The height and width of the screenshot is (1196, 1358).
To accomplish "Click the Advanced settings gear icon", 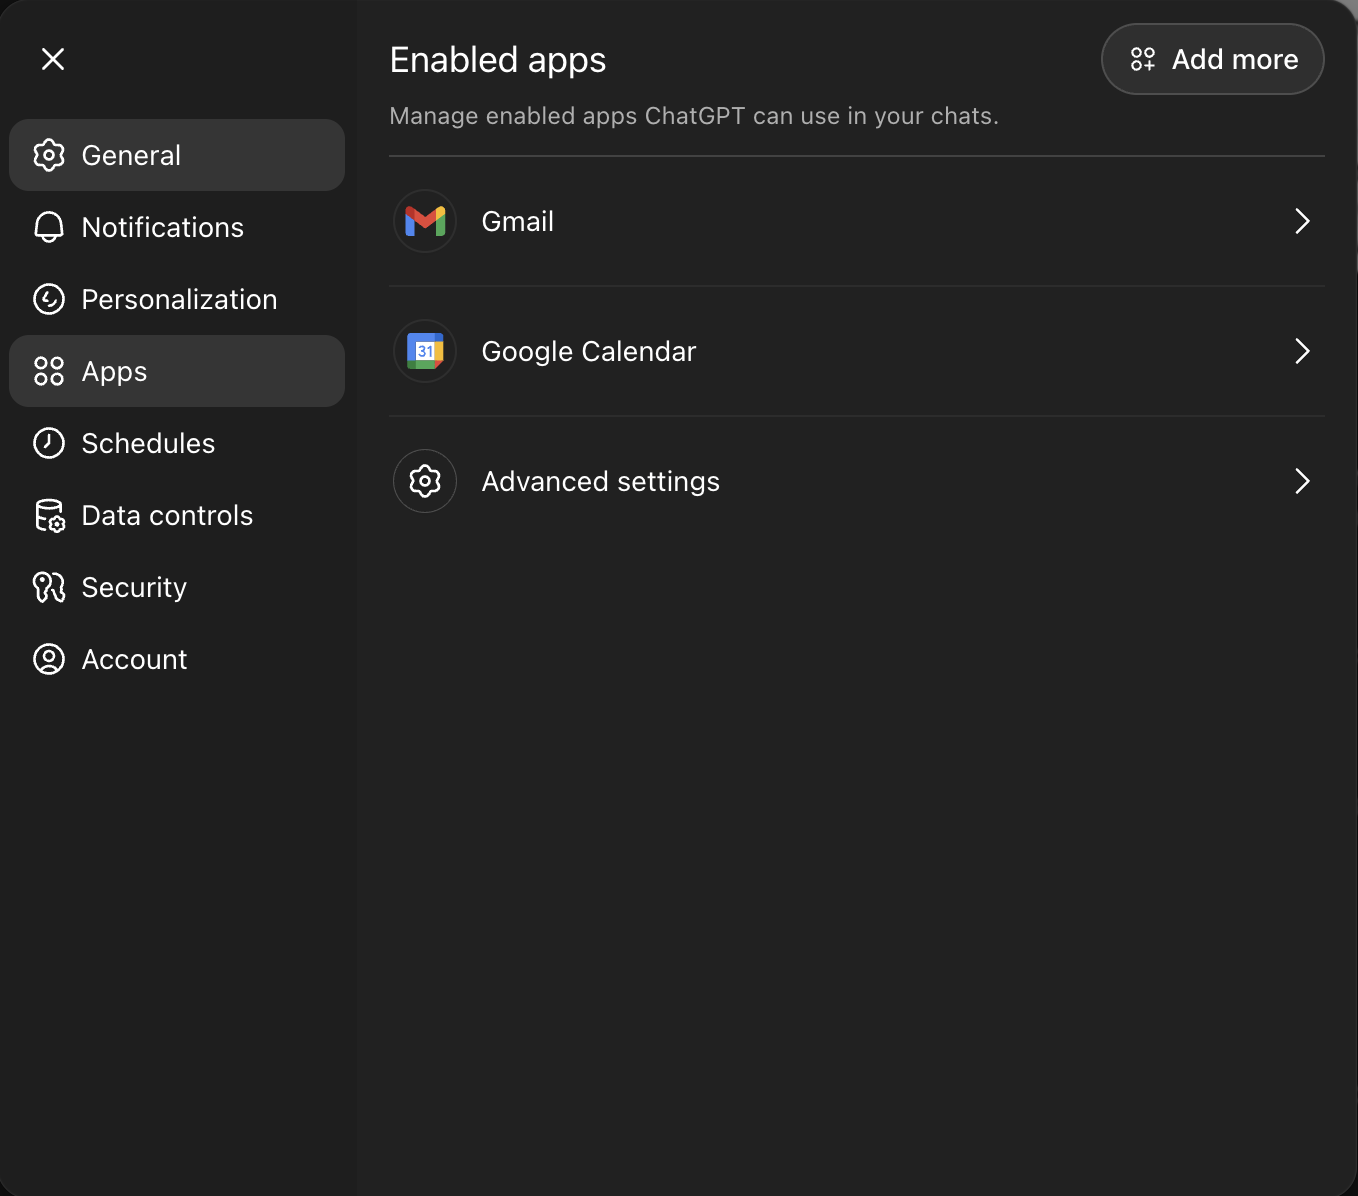I will tap(425, 481).
